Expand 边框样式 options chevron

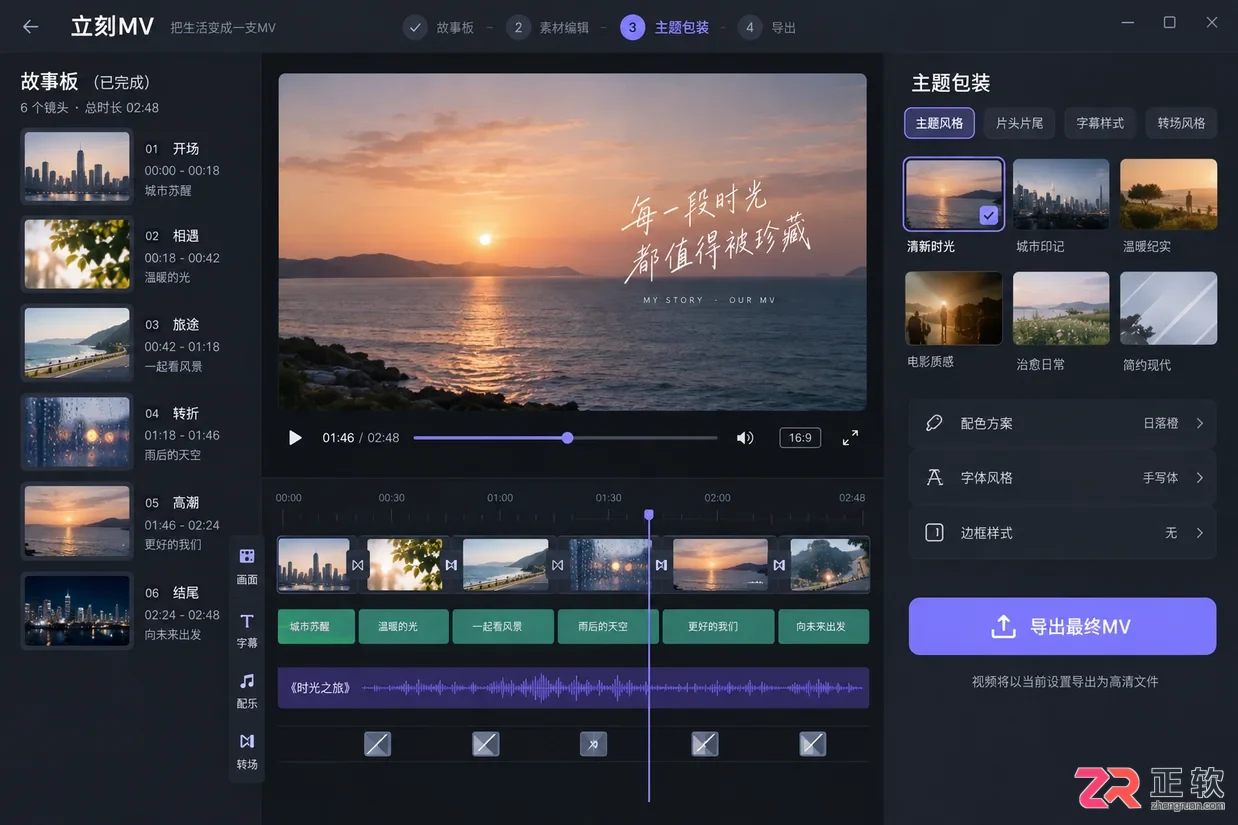(1200, 533)
